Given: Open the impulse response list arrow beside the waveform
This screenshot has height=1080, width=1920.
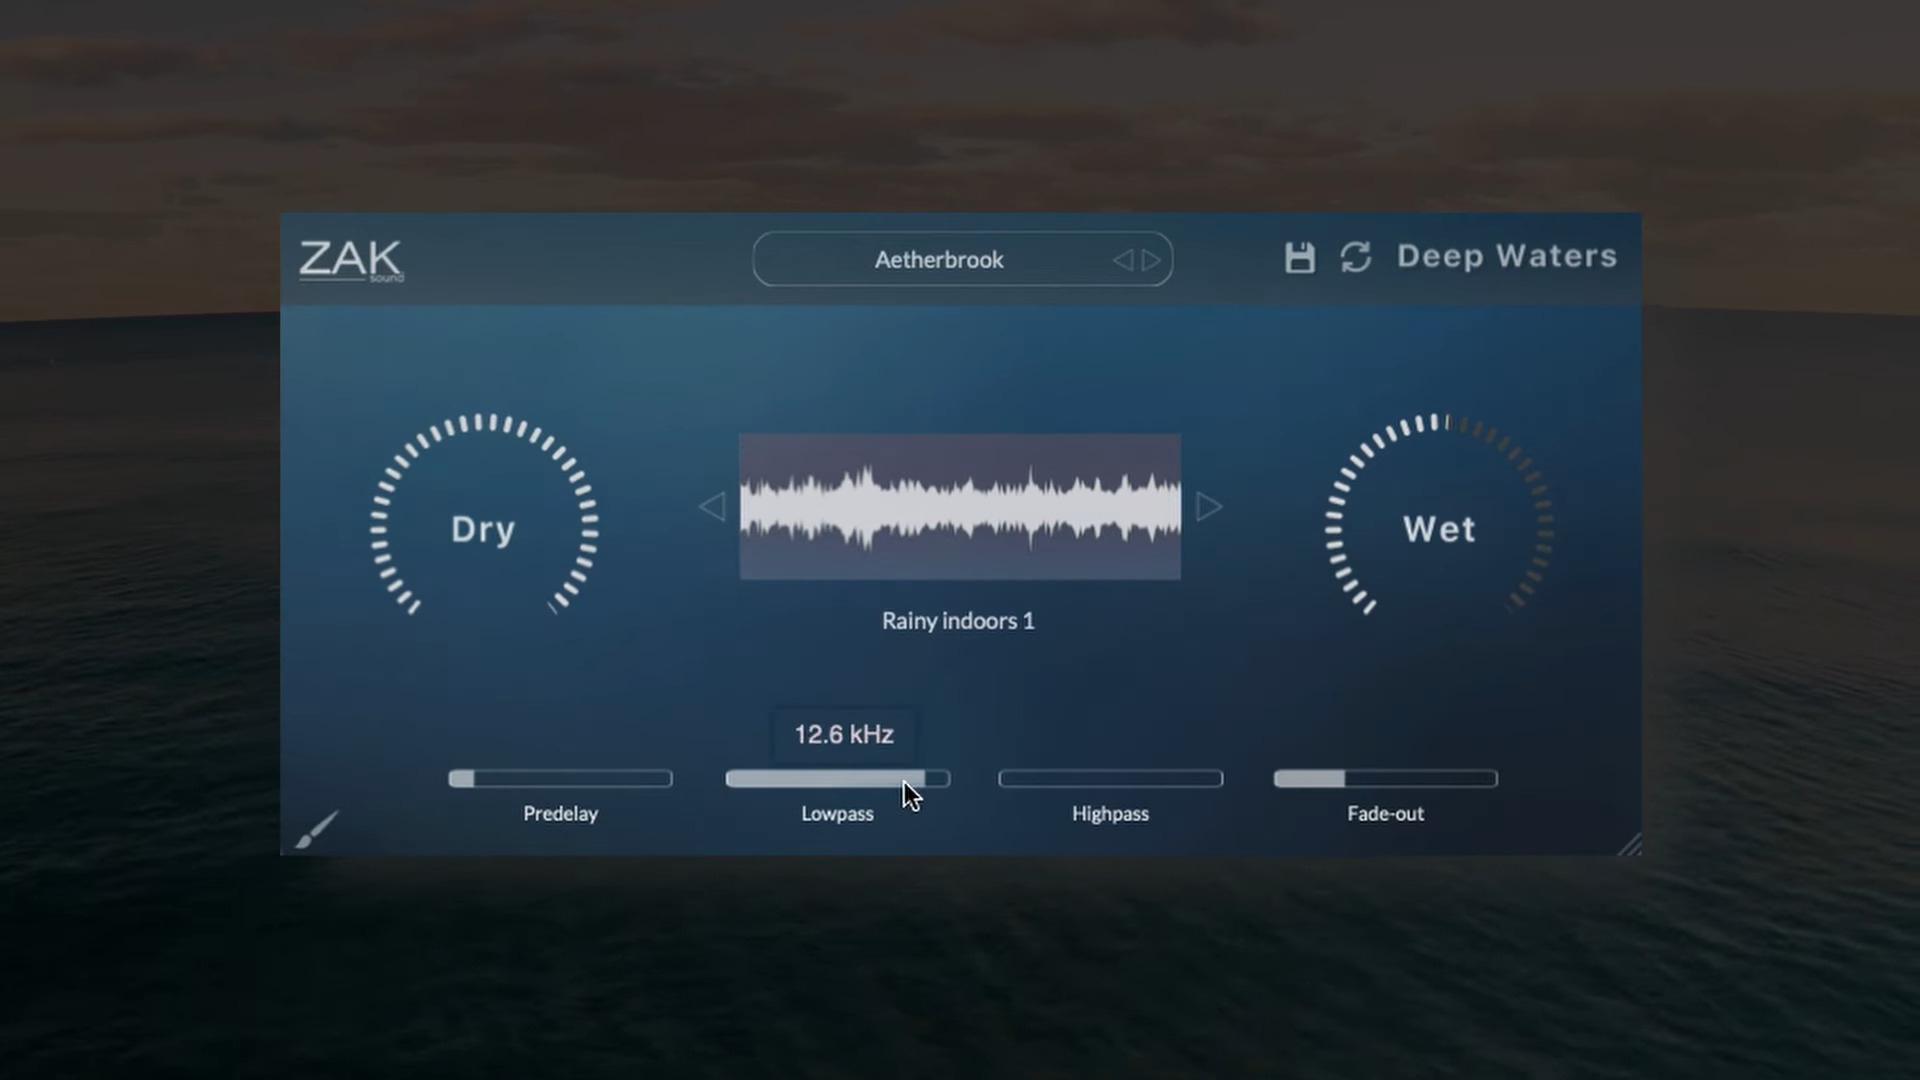Looking at the screenshot, I should (x=1210, y=507).
